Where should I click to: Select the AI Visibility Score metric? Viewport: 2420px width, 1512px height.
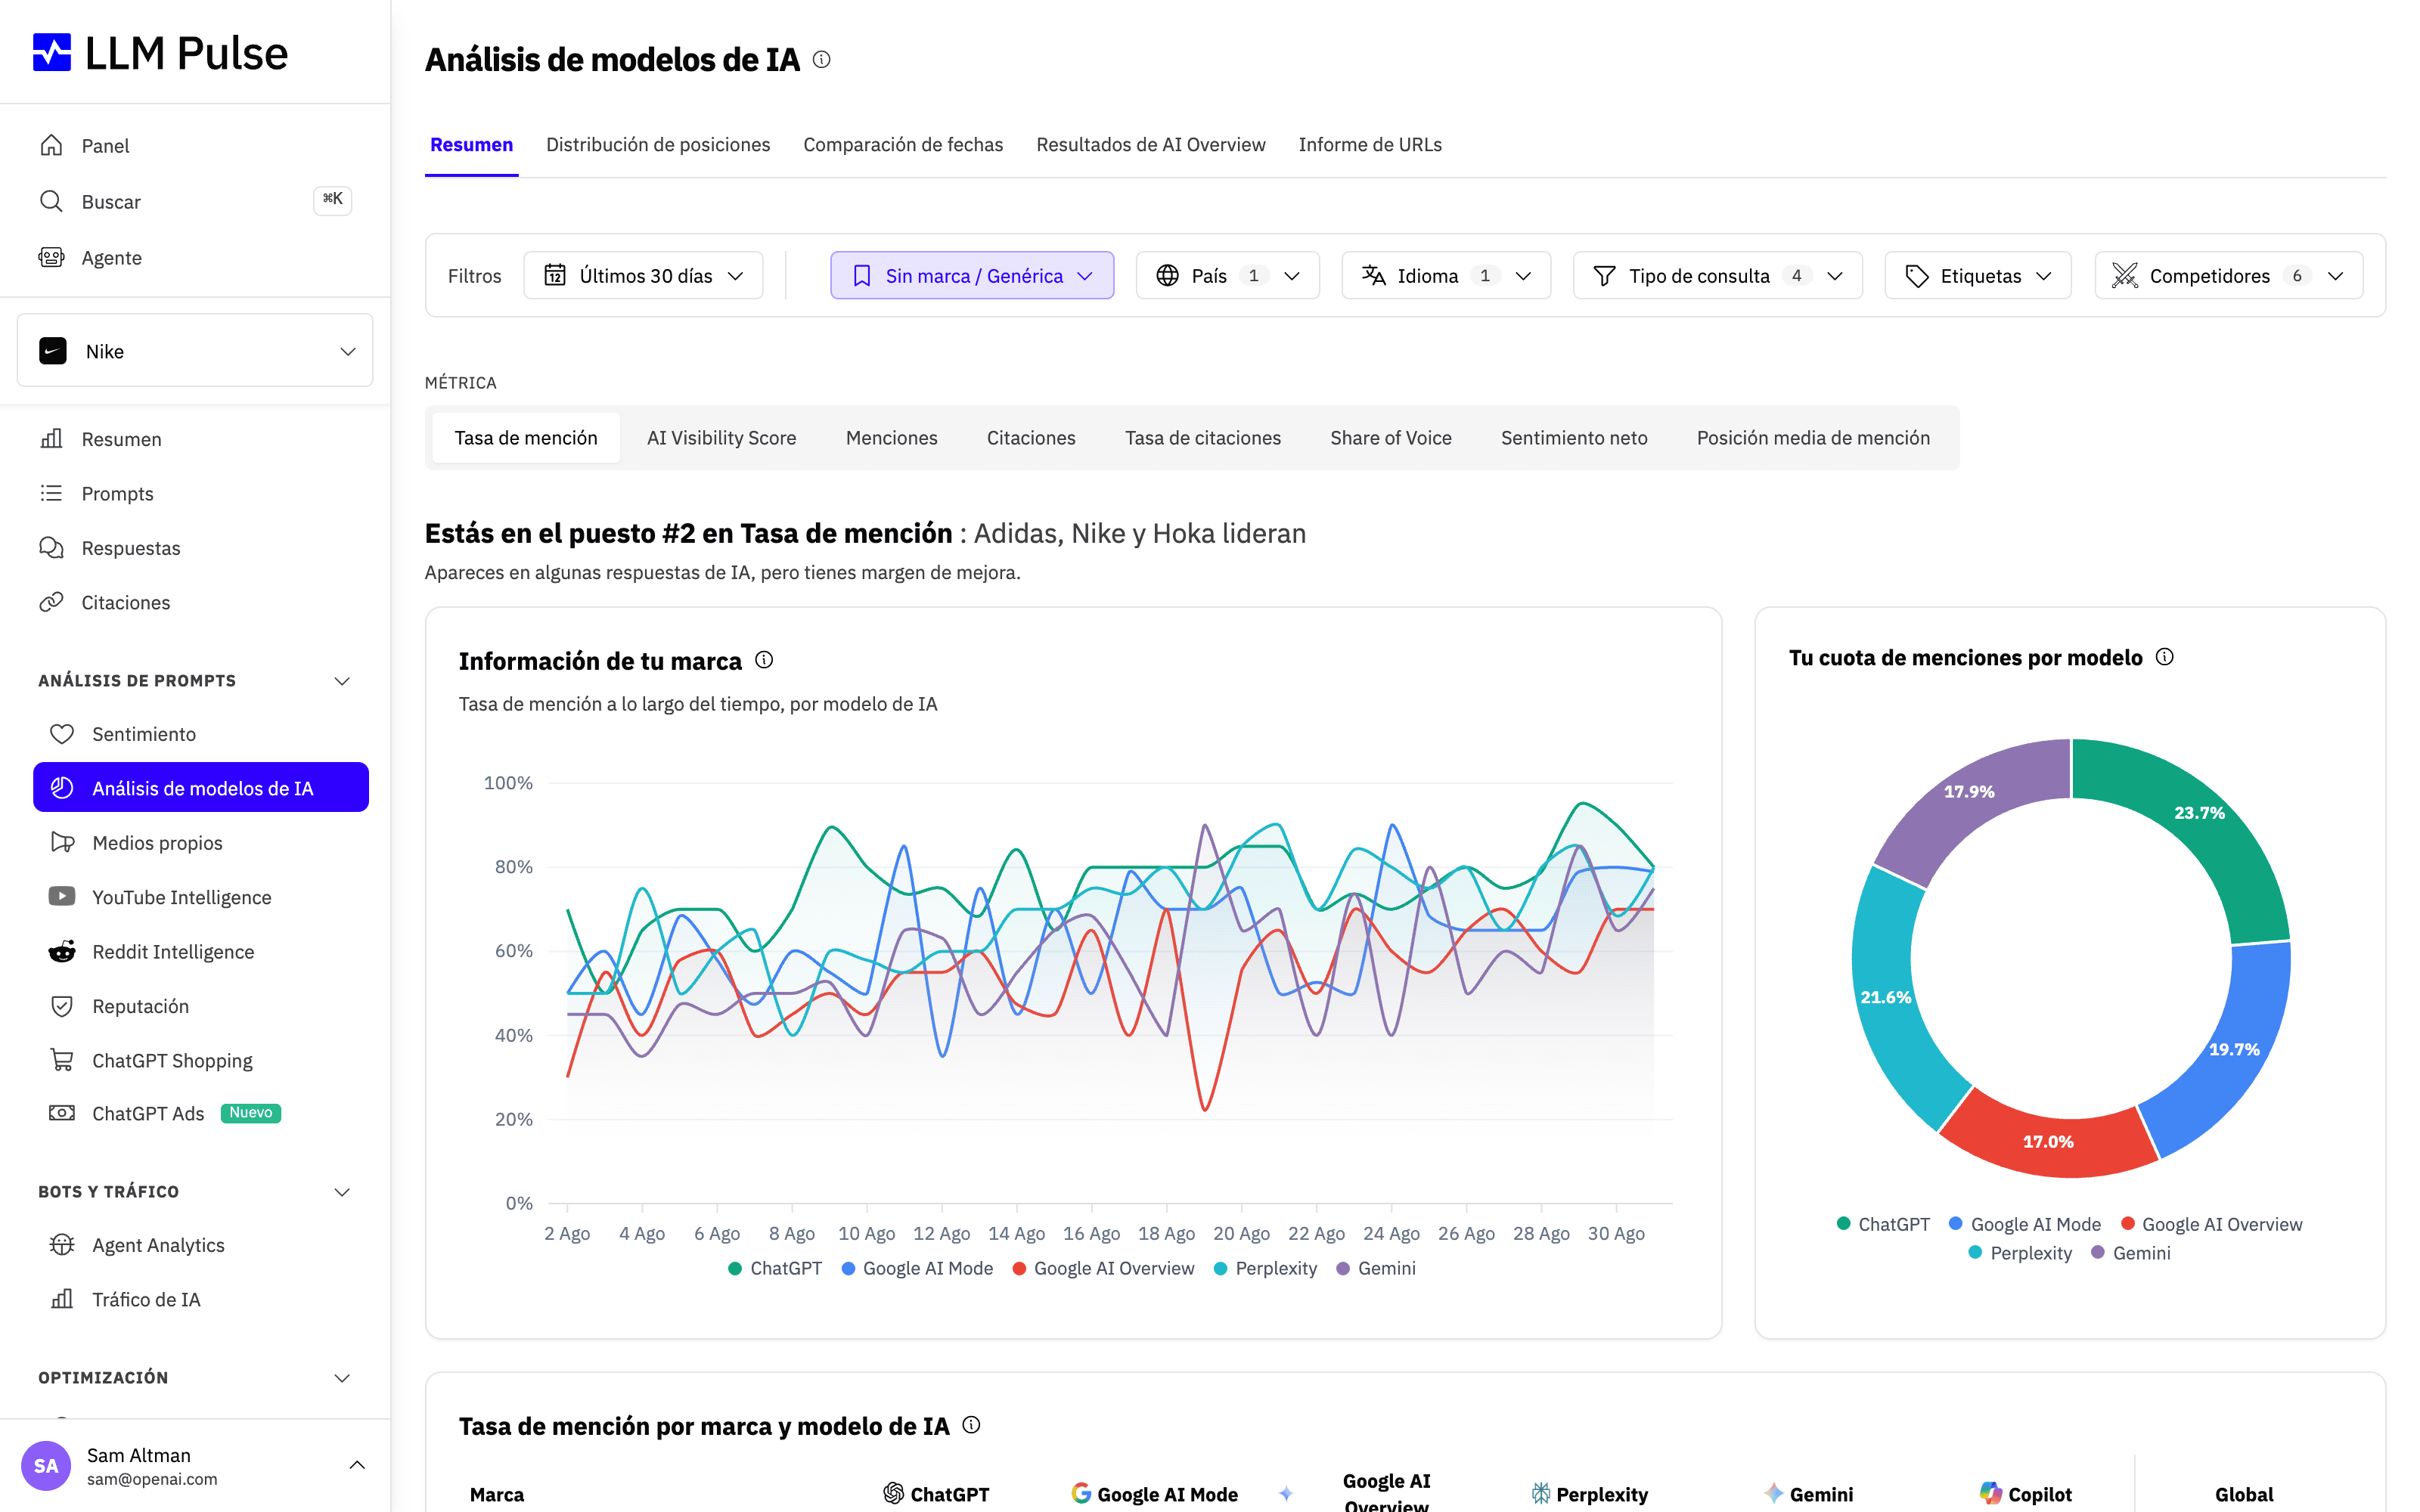click(x=721, y=438)
